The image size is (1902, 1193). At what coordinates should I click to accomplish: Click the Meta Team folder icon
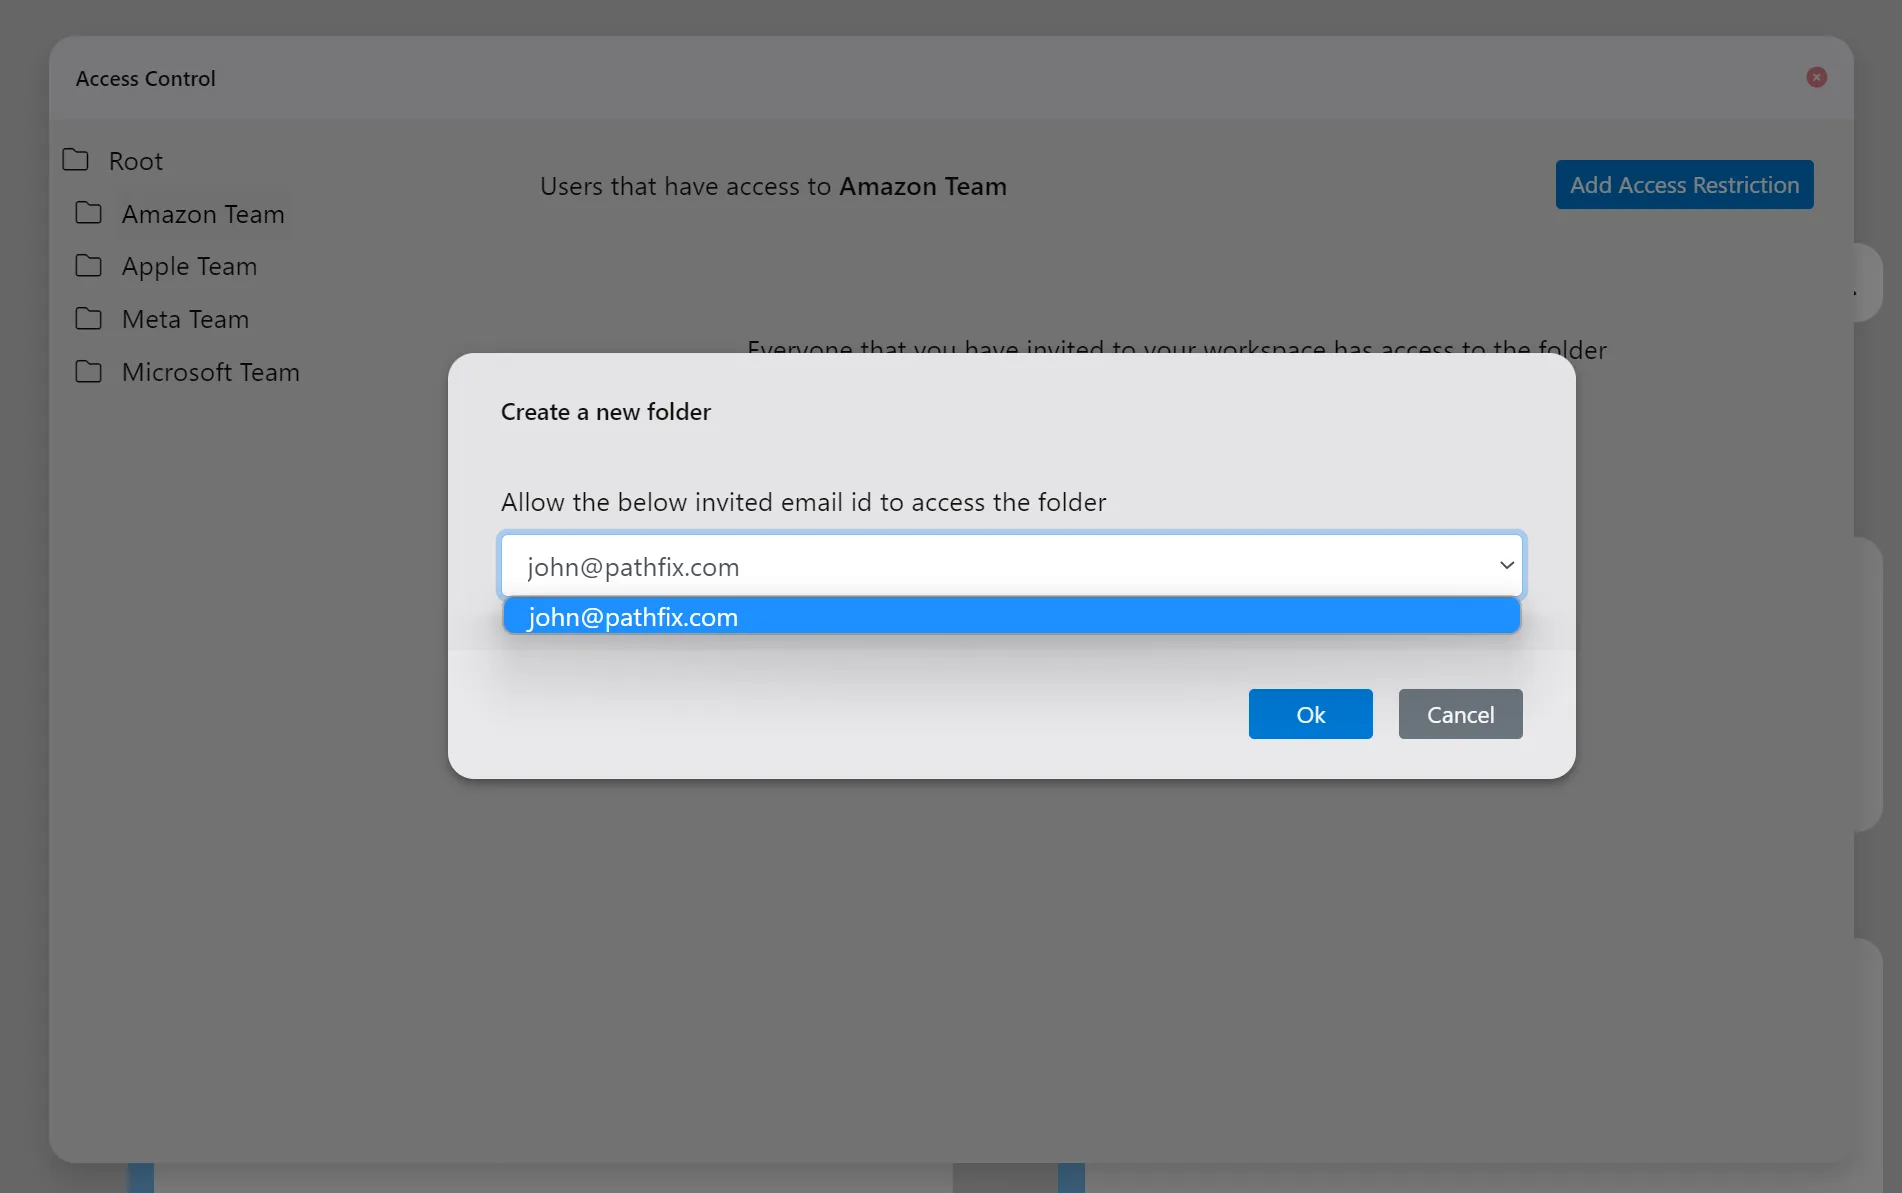[88, 319]
